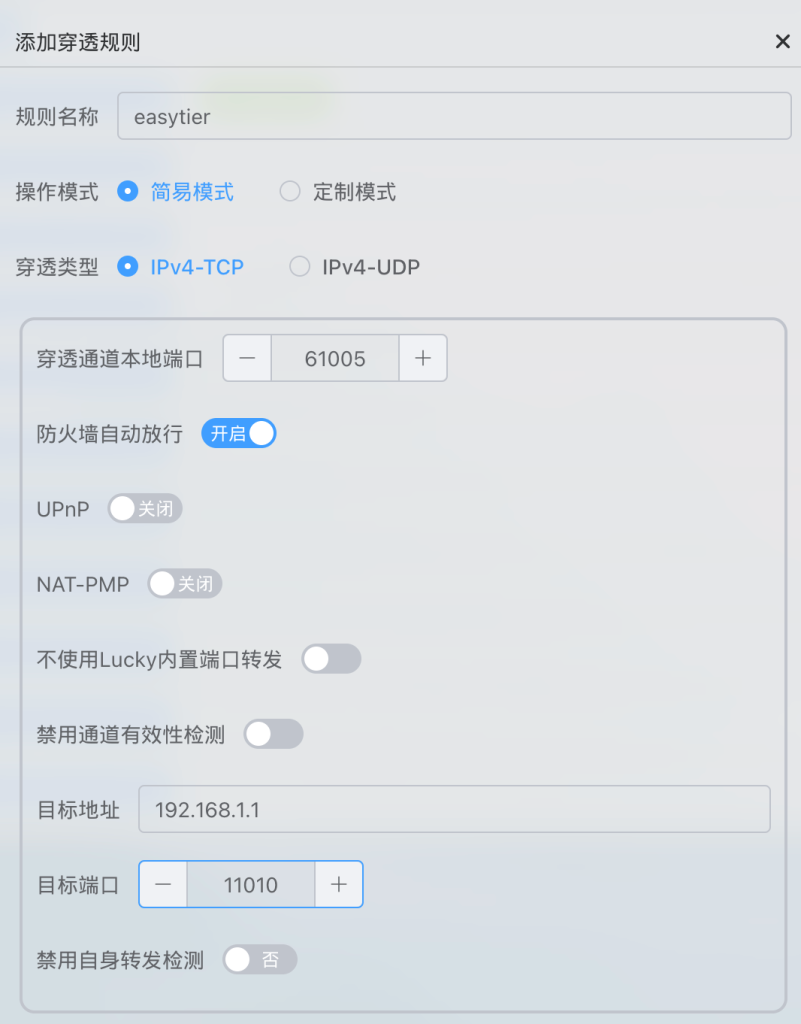This screenshot has width=801, height=1024.
Task: Toggle 禁用自身转发检测 switch
Action: (x=260, y=960)
